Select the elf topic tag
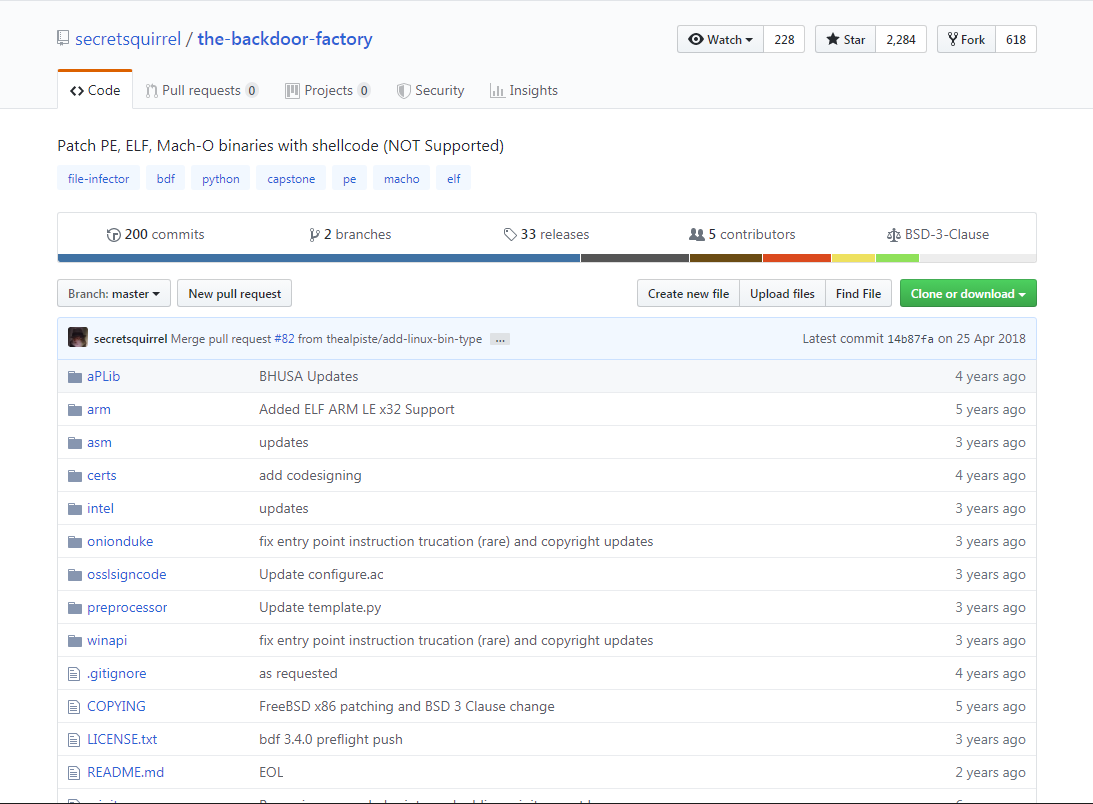The width and height of the screenshot is (1093, 804). click(x=454, y=179)
